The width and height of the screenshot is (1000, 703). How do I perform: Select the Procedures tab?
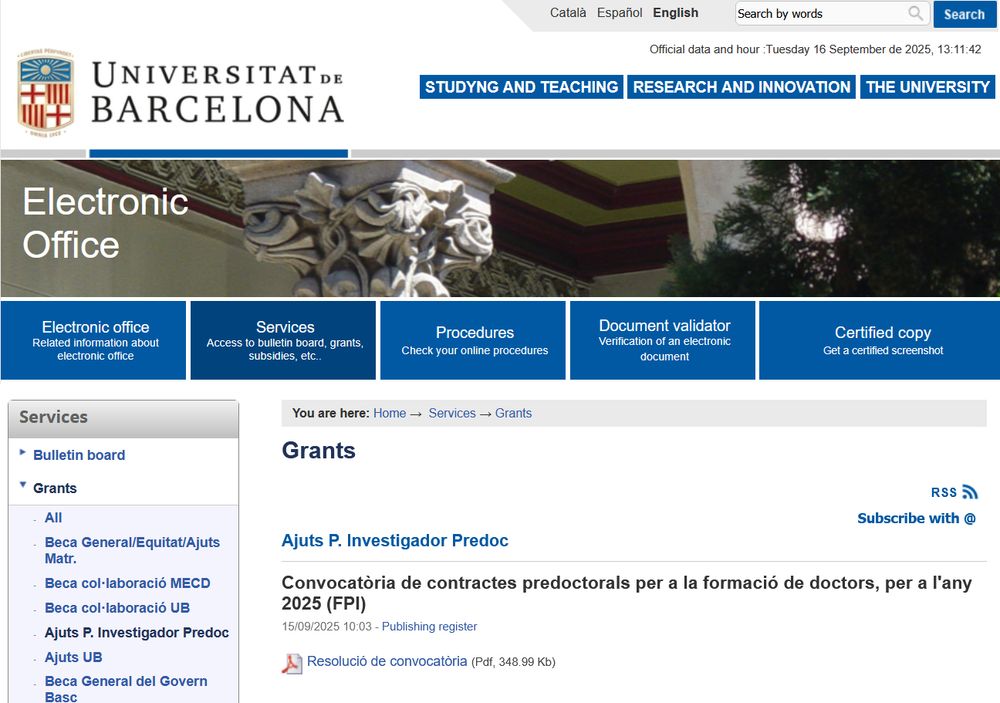473,340
